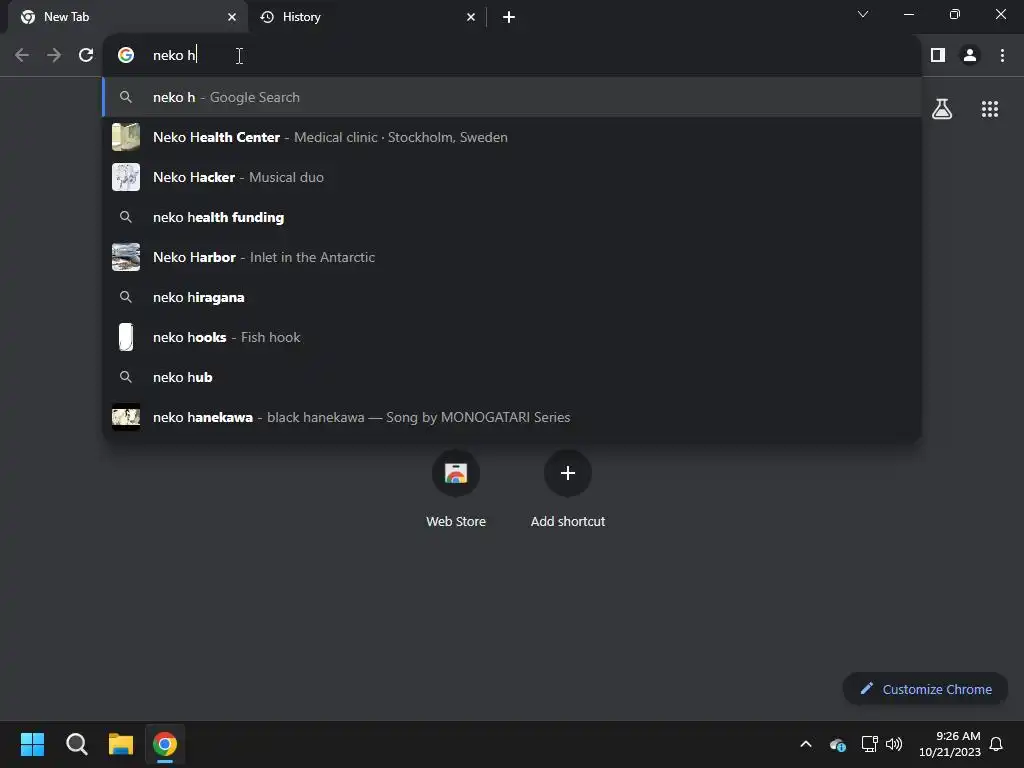
Task: Open the Chrome three-dot menu
Action: tap(1002, 56)
